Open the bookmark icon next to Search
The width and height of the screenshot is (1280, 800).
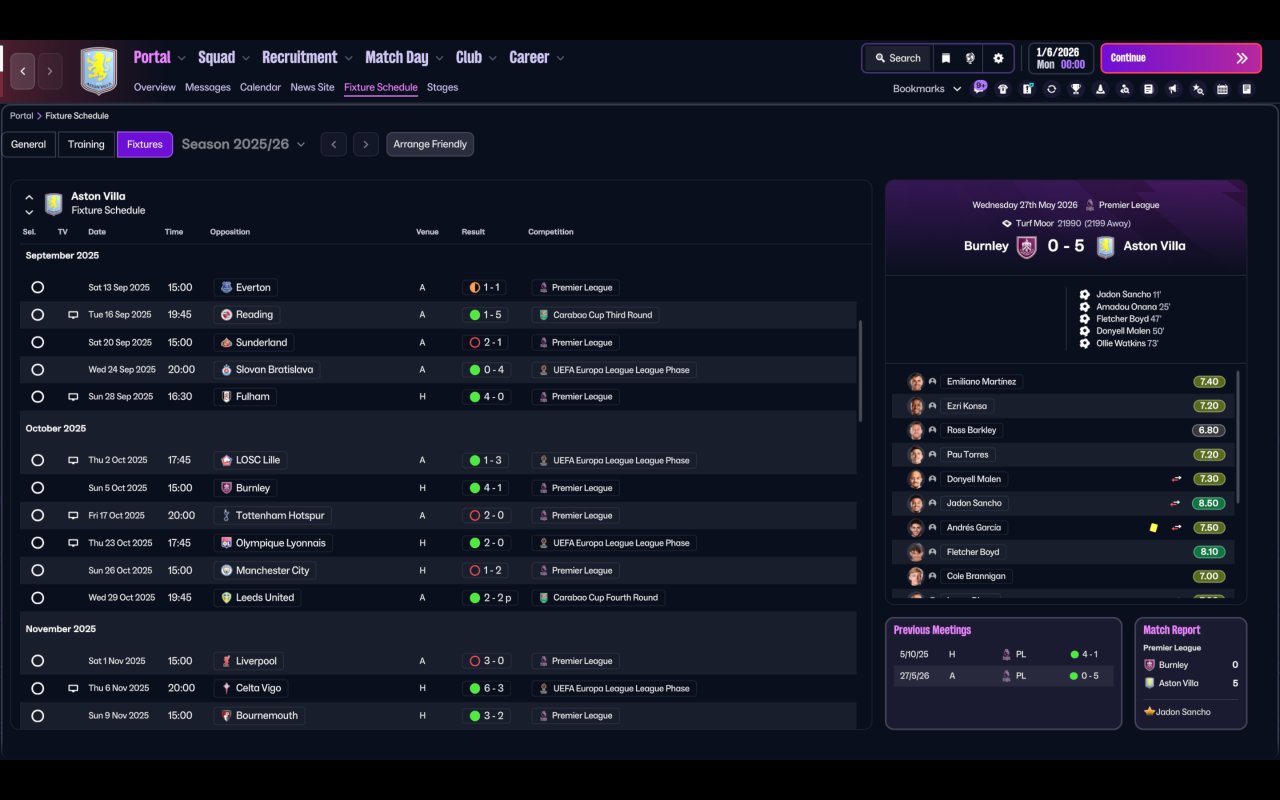pyautogui.click(x=945, y=58)
